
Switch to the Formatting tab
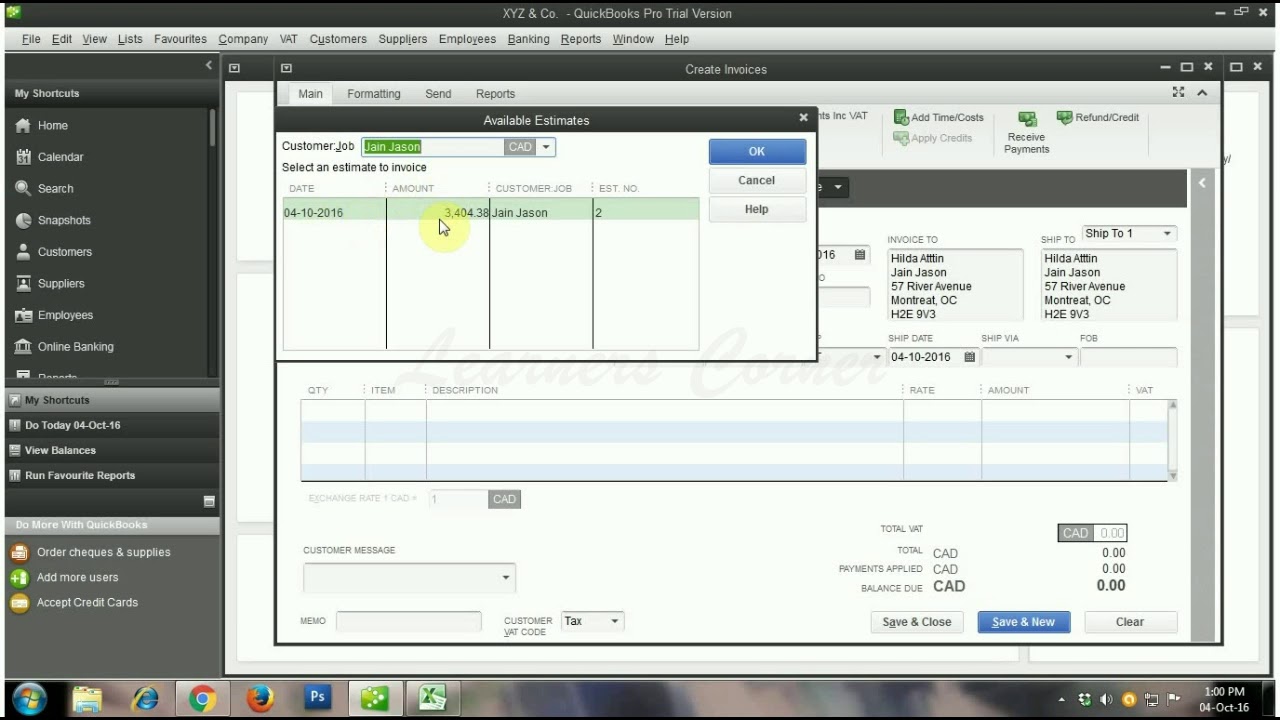tap(374, 94)
